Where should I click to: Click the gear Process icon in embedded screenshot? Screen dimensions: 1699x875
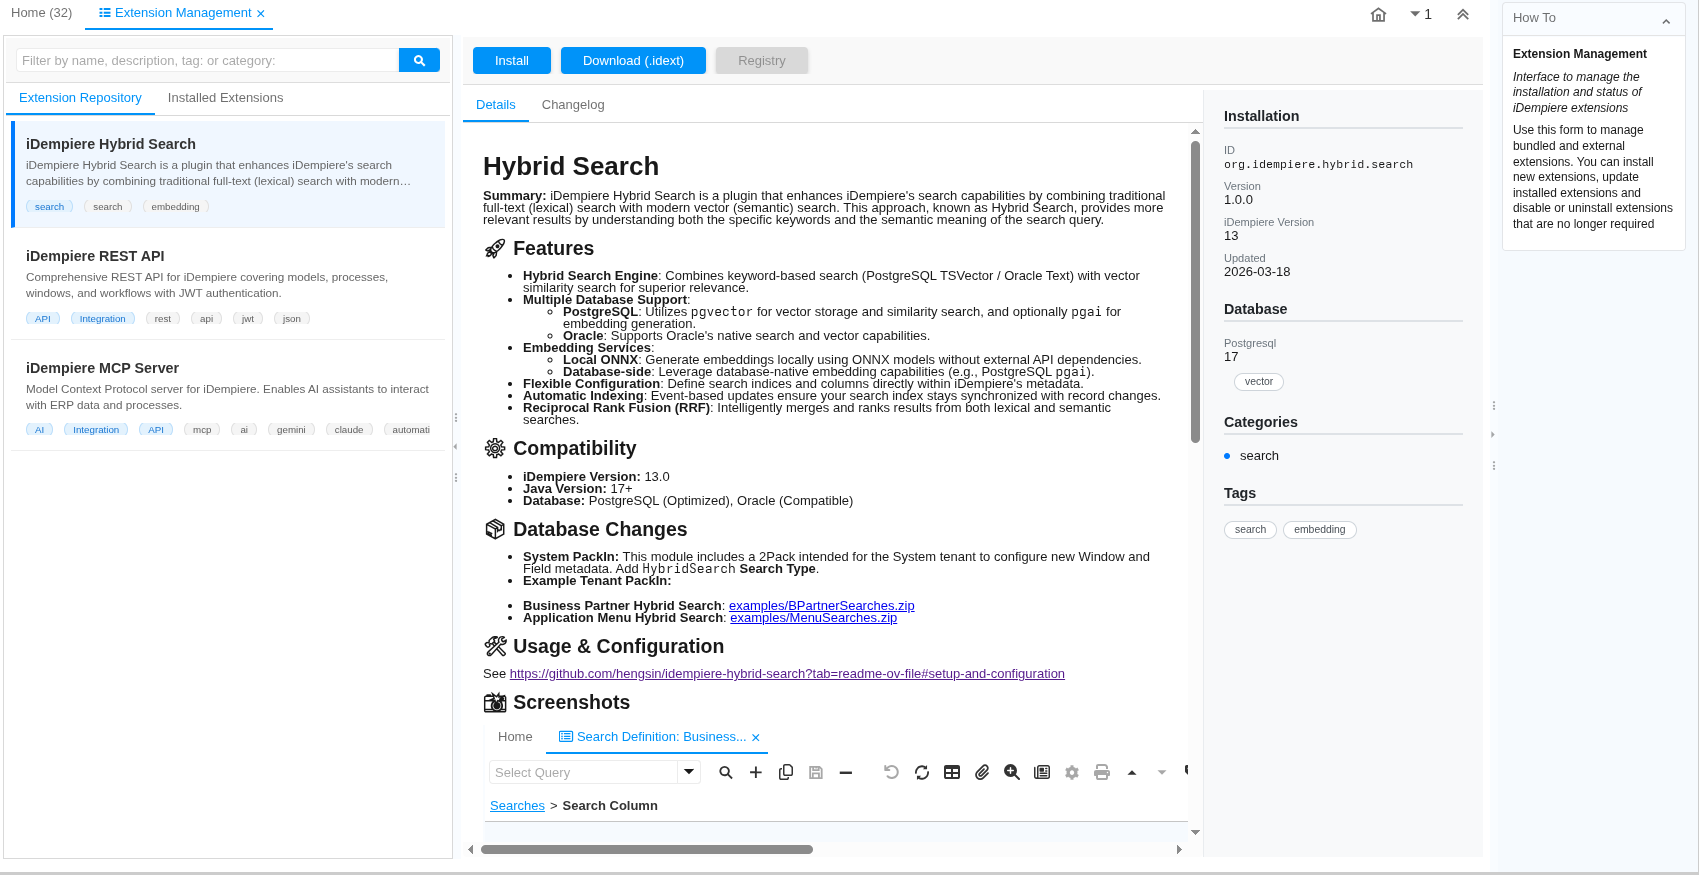[x=1072, y=772]
